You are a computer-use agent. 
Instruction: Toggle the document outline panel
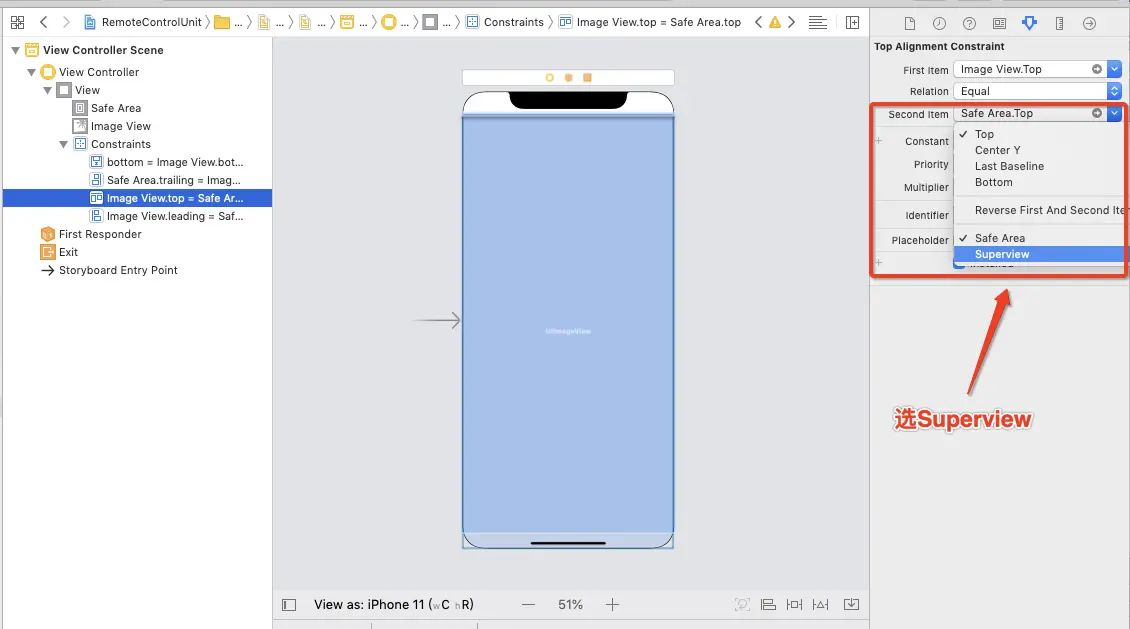tap(289, 605)
